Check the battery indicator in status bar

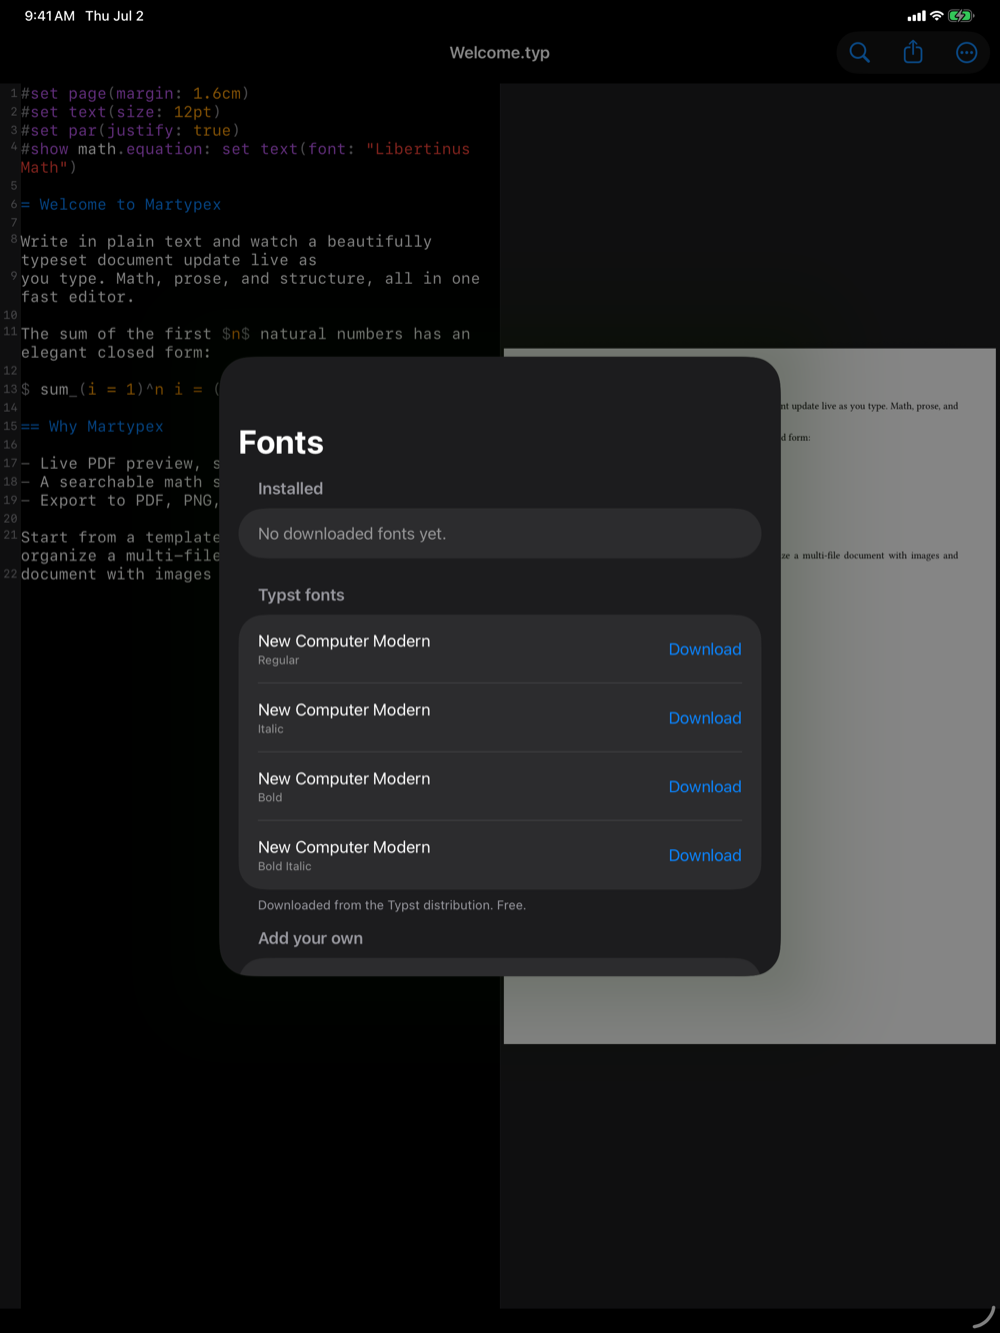961,16
